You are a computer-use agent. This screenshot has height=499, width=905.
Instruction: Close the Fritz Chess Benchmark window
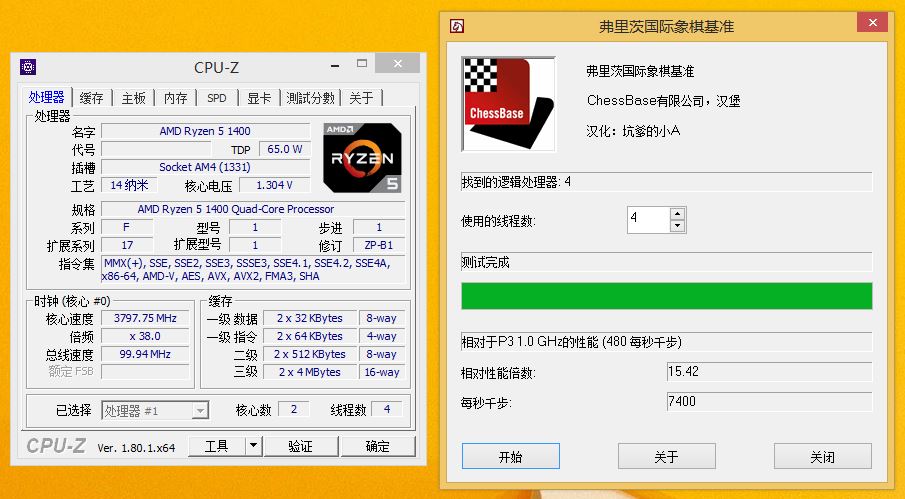873,22
